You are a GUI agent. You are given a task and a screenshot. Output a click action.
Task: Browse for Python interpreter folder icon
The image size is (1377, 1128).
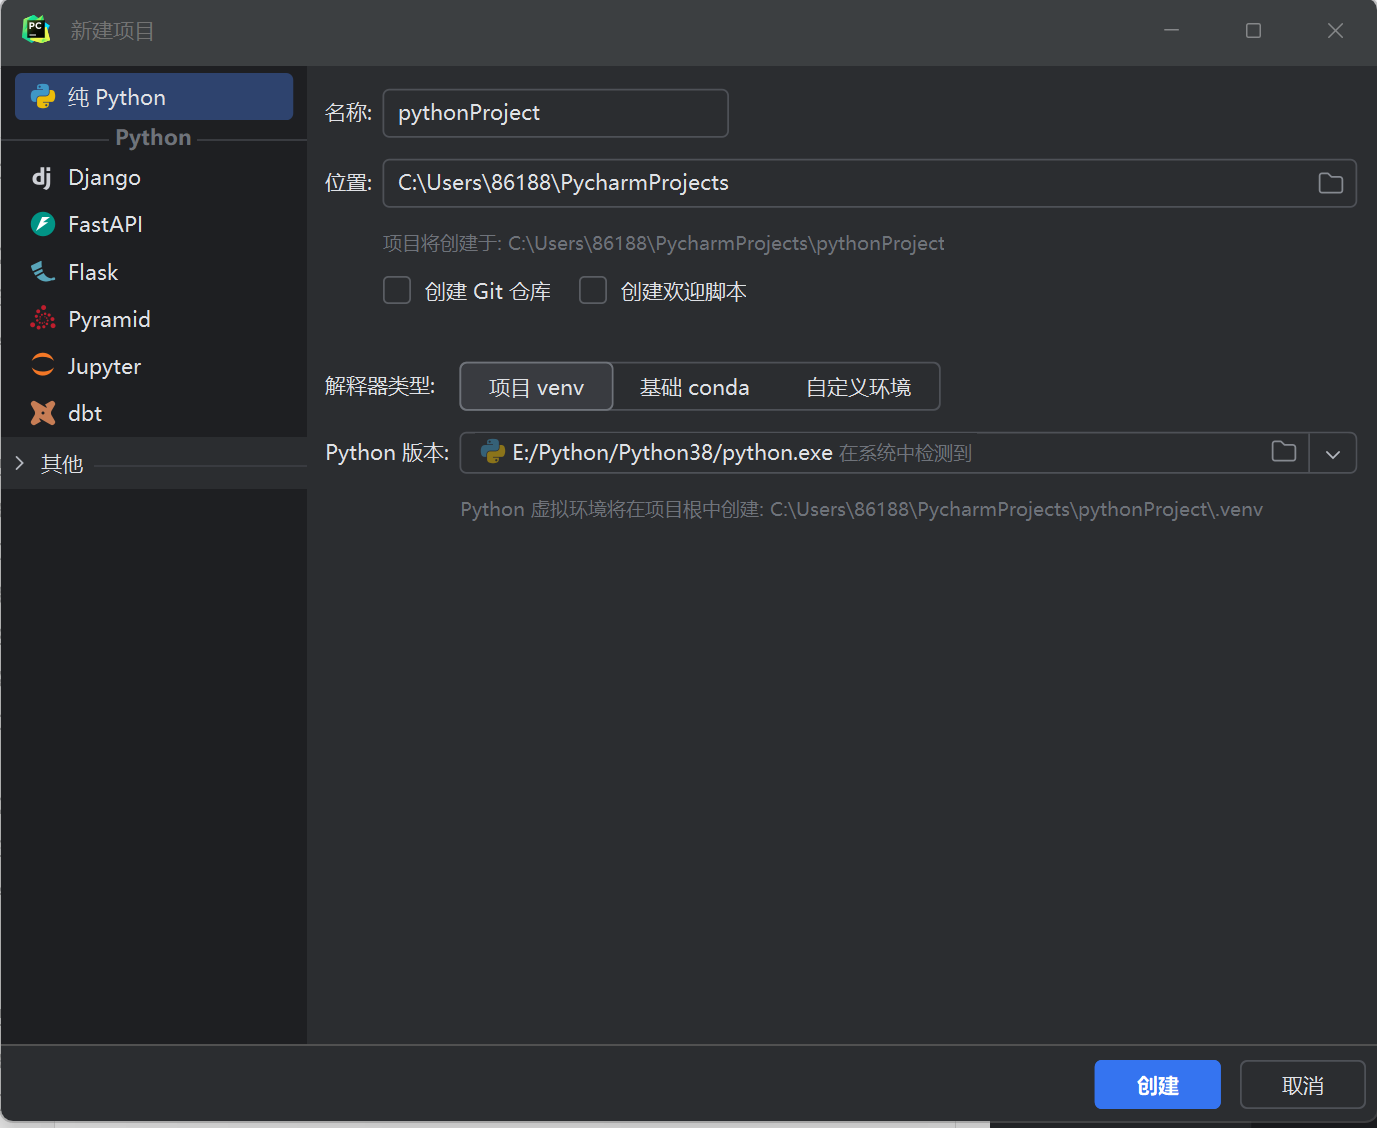tap(1283, 452)
